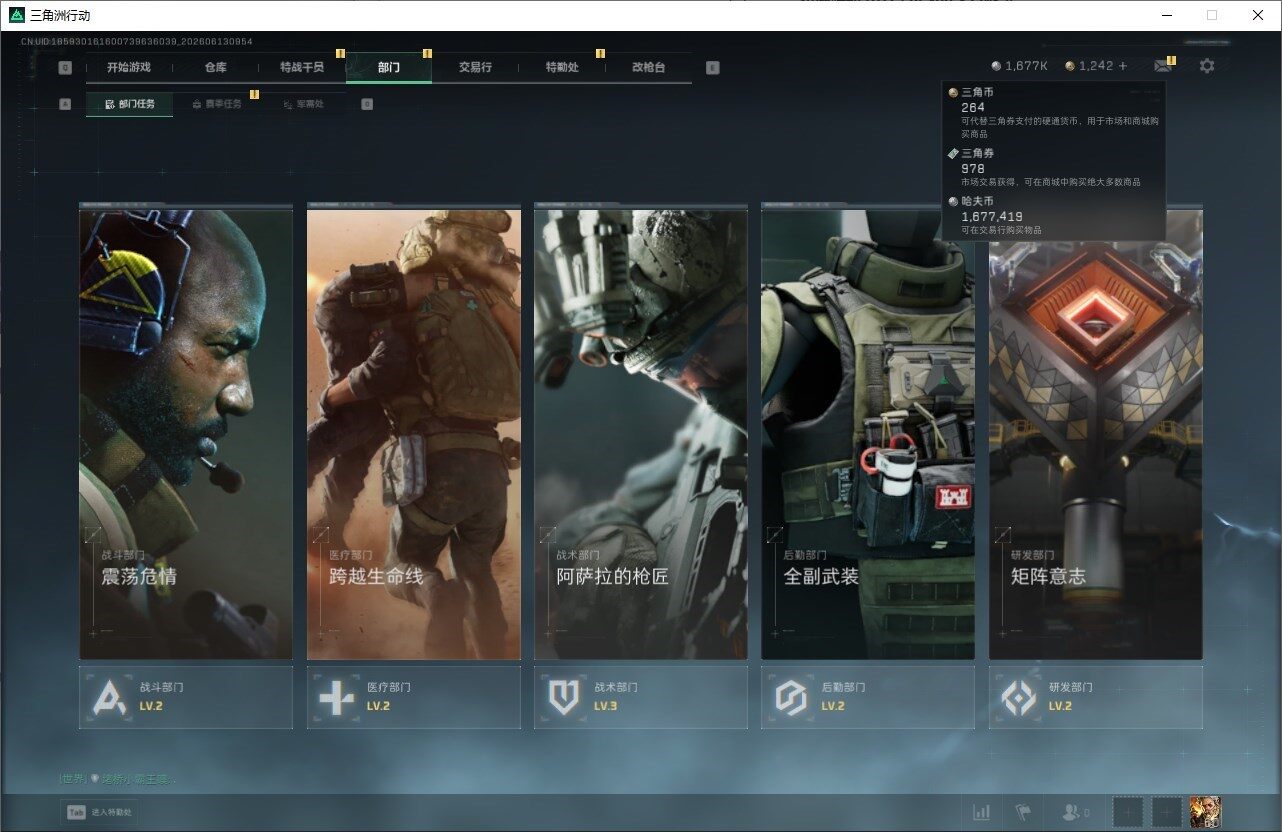
Task: Switch to the 开始游戏 tab
Action: click(129, 67)
